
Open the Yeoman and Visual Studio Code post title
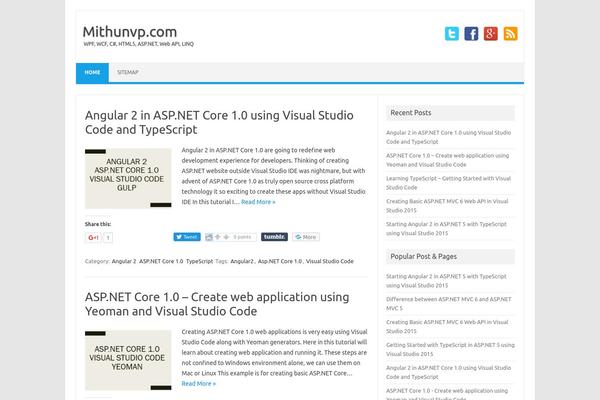coord(217,304)
